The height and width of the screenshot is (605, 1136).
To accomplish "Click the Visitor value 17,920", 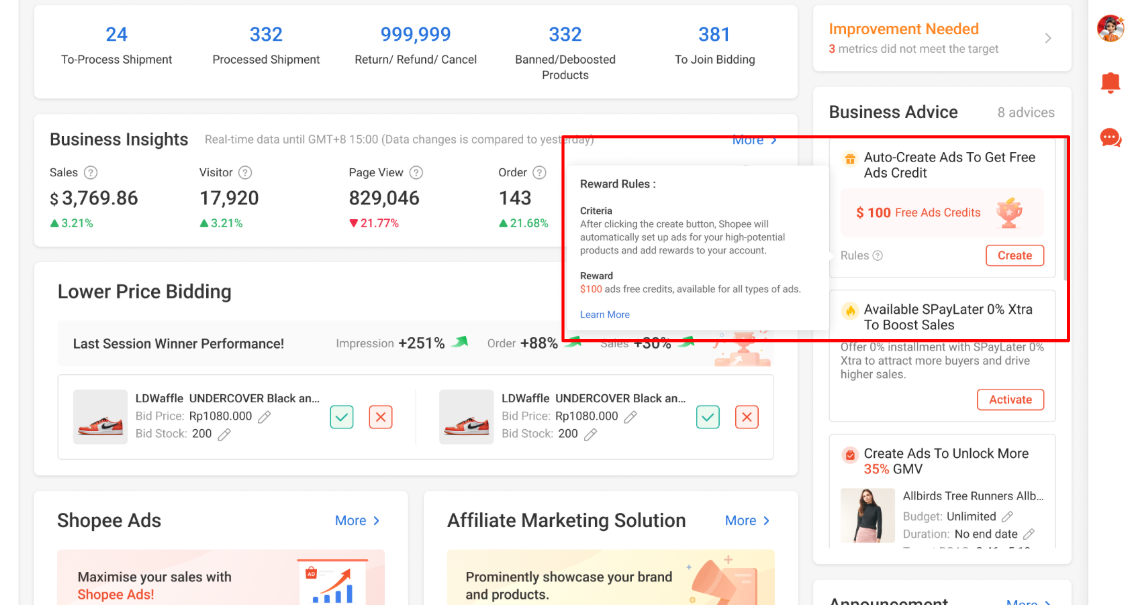I will coord(229,199).
